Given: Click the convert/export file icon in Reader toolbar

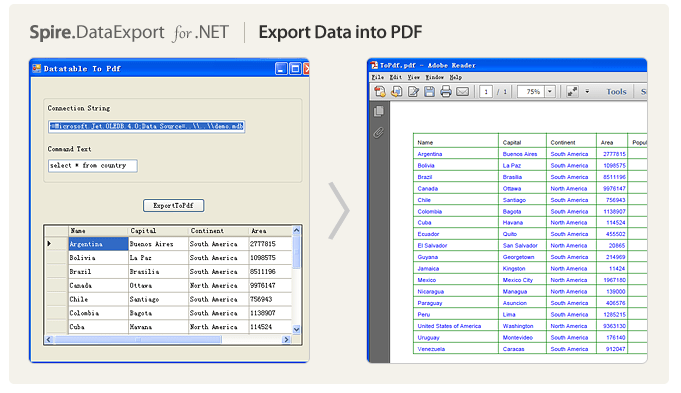Looking at the screenshot, I should pyautogui.click(x=396, y=91).
